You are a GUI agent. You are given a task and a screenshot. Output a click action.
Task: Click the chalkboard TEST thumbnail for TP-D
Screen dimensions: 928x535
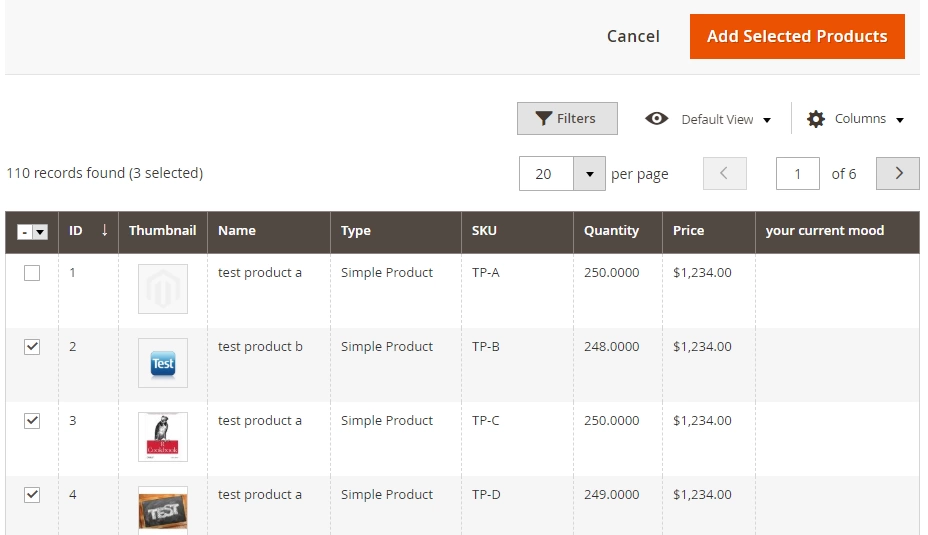[x=163, y=511]
